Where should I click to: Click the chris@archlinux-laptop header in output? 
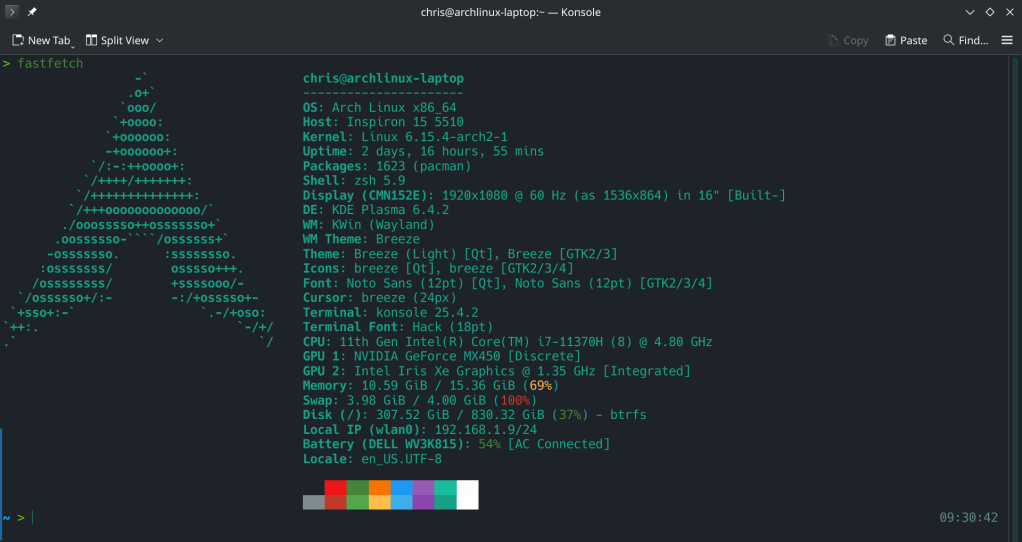coord(383,78)
